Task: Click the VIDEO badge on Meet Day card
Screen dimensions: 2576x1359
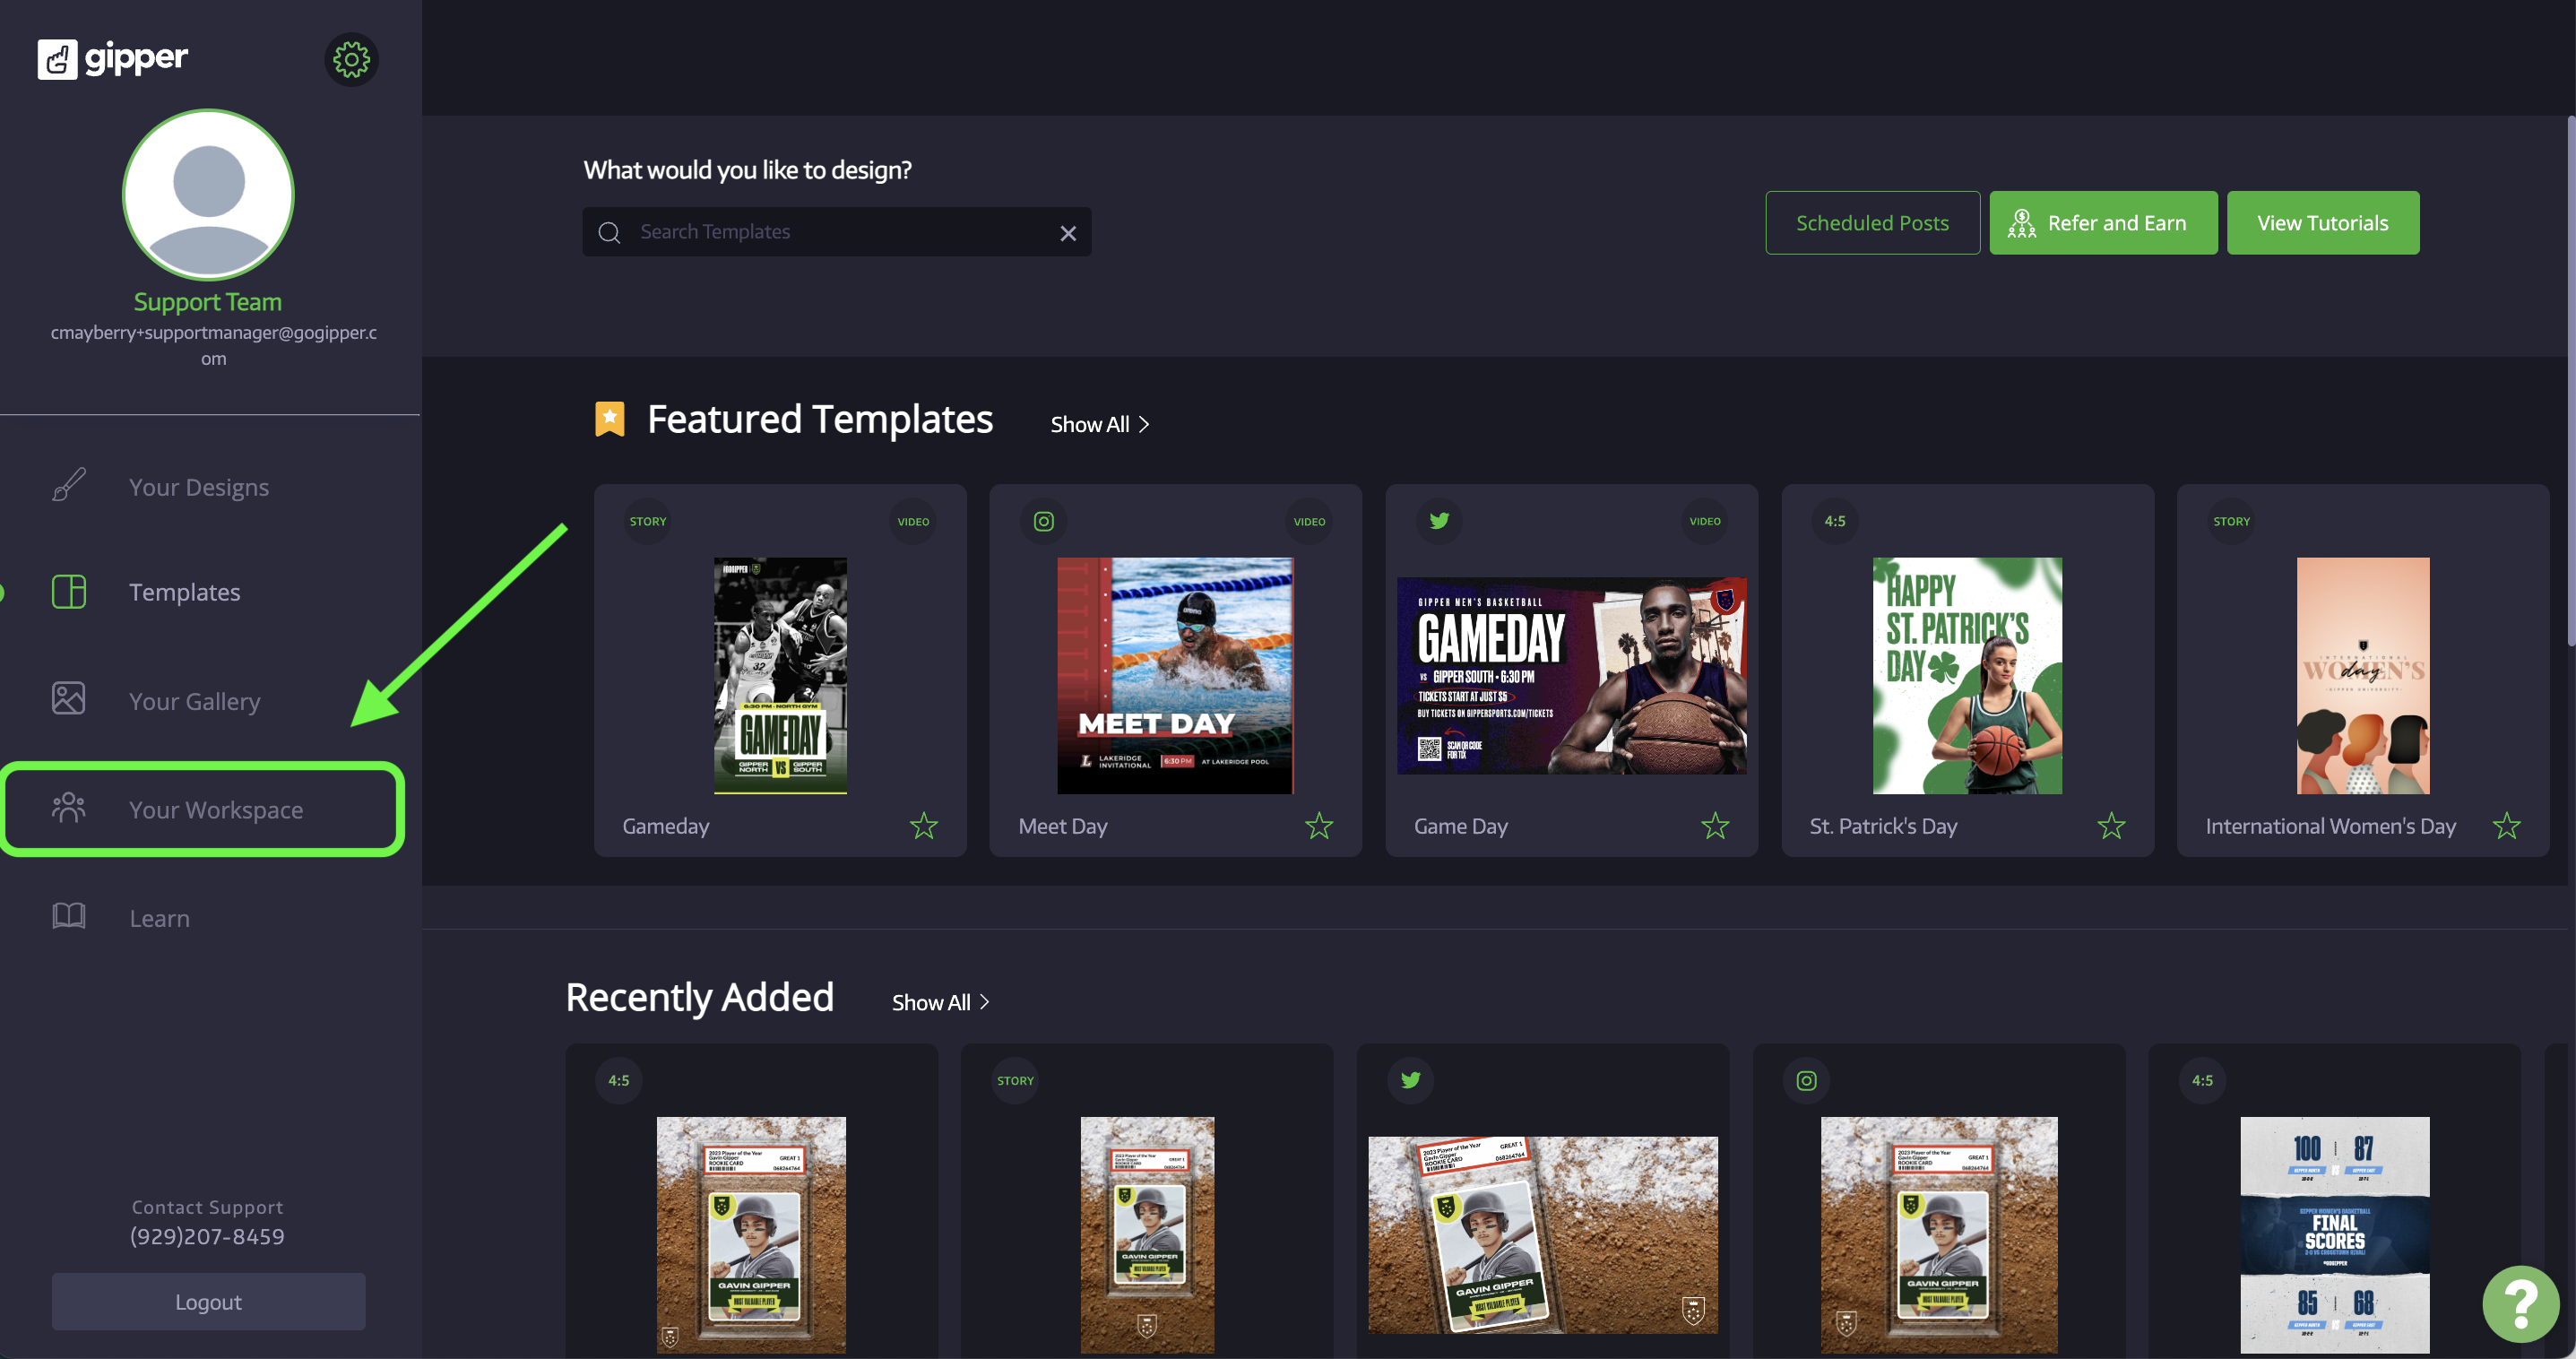Action: point(1309,521)
